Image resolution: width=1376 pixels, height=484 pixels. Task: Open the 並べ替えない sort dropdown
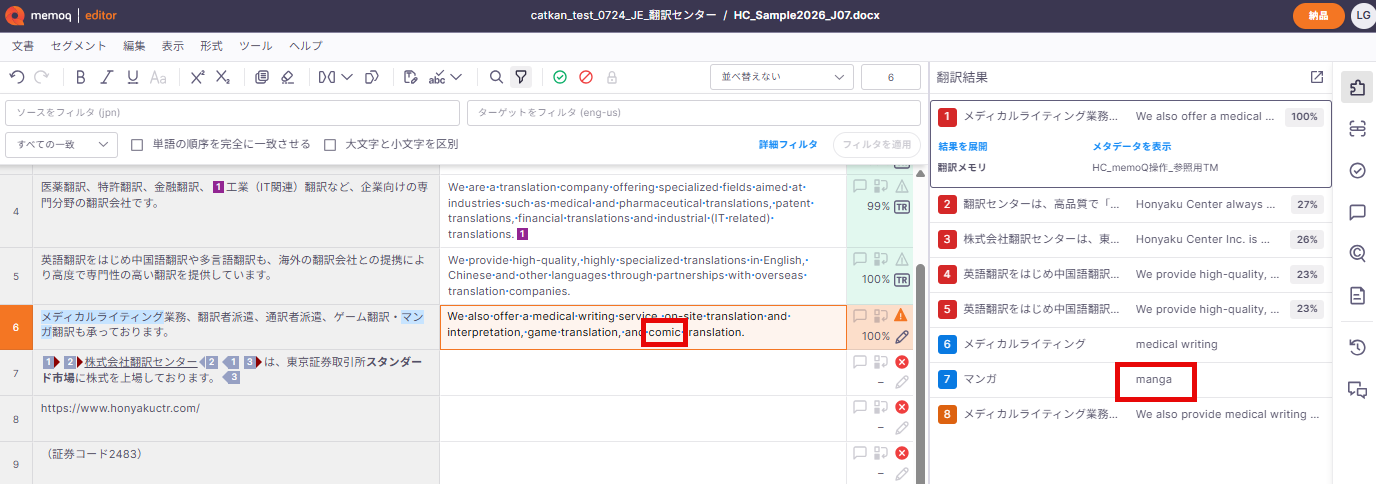click(x=782, y=77)
